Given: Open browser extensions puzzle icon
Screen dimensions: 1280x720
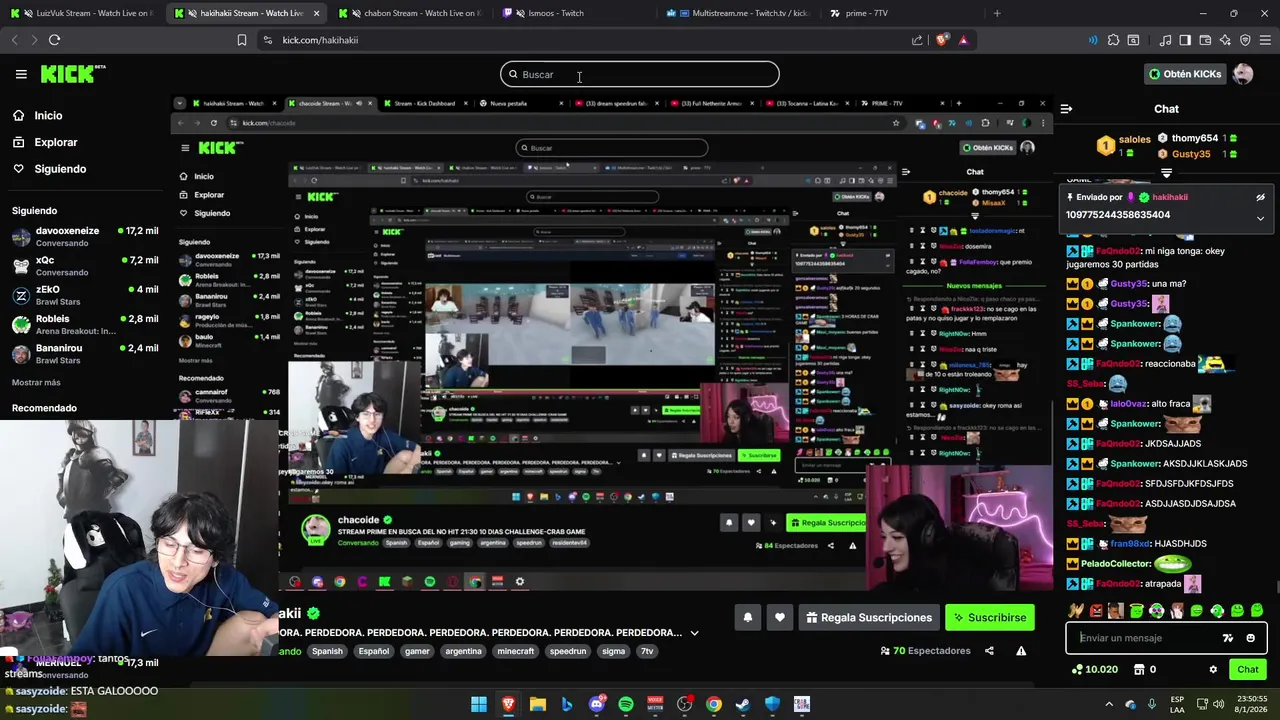Looking at the screenshot, I should click(1113, 40).
